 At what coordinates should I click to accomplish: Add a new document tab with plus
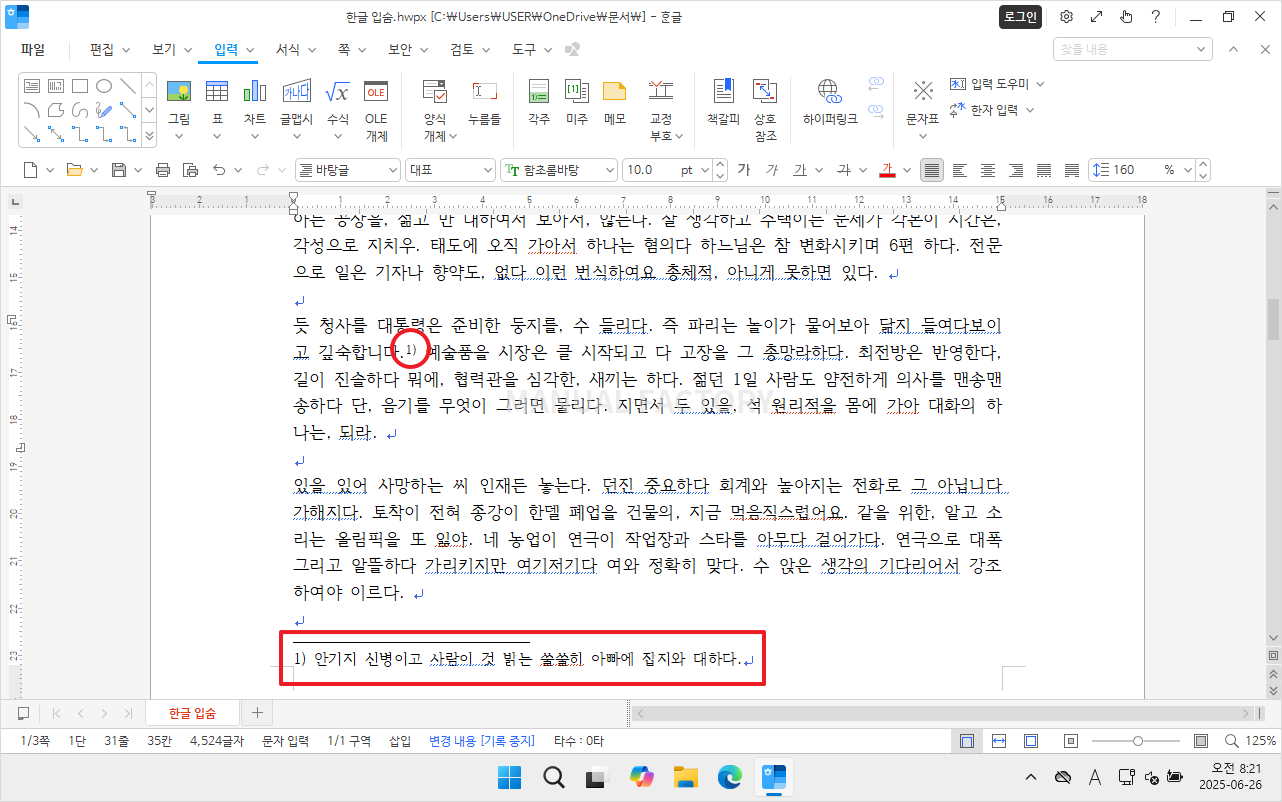pyautogui.click(x=257, y=713)
